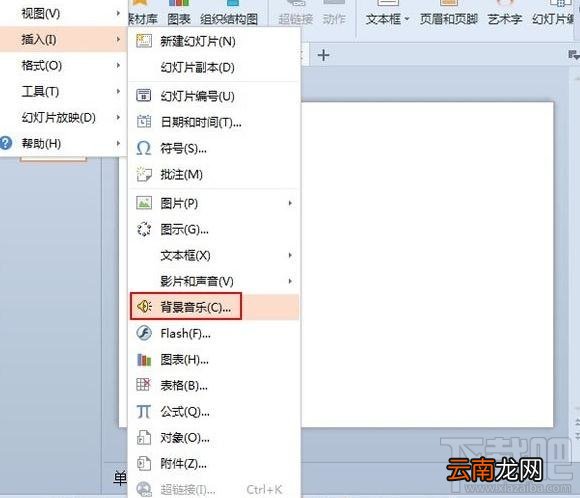Click the Omega symbol icon
The height and width of the screenshot is (498, 580).
[144, 148]
